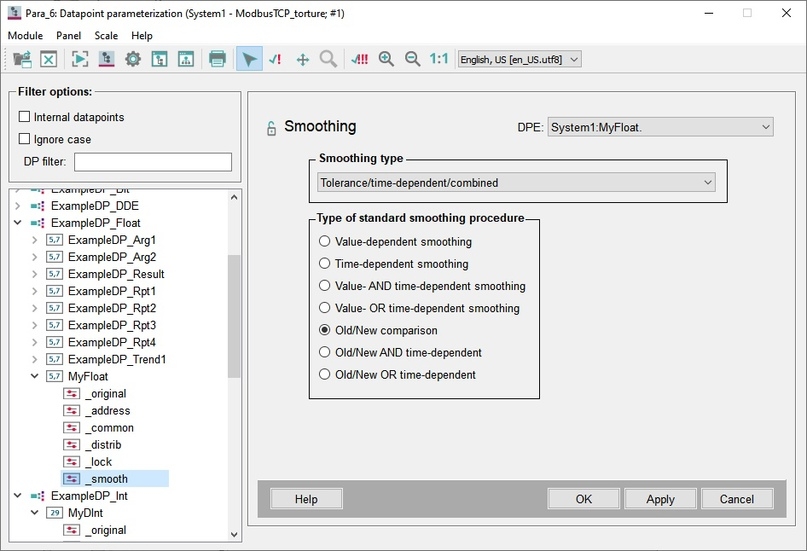Screen dimensions: 807x551
Task: Select the arrow pointer tool
Action: coord(249,59)
